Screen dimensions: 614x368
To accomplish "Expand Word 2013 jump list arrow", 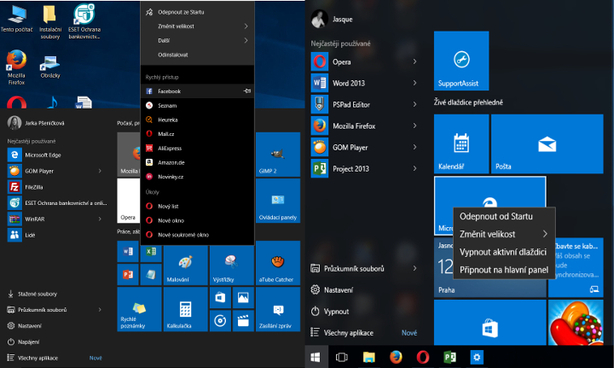I will pos(415,83).
